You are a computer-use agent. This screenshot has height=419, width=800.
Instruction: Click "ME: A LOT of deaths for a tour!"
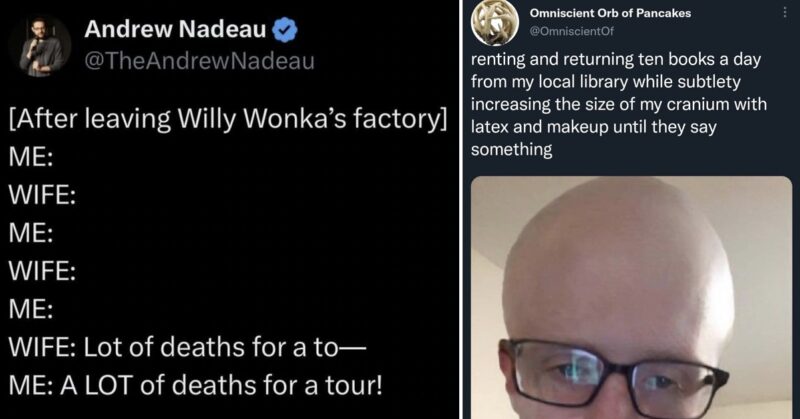click(196, 385)
